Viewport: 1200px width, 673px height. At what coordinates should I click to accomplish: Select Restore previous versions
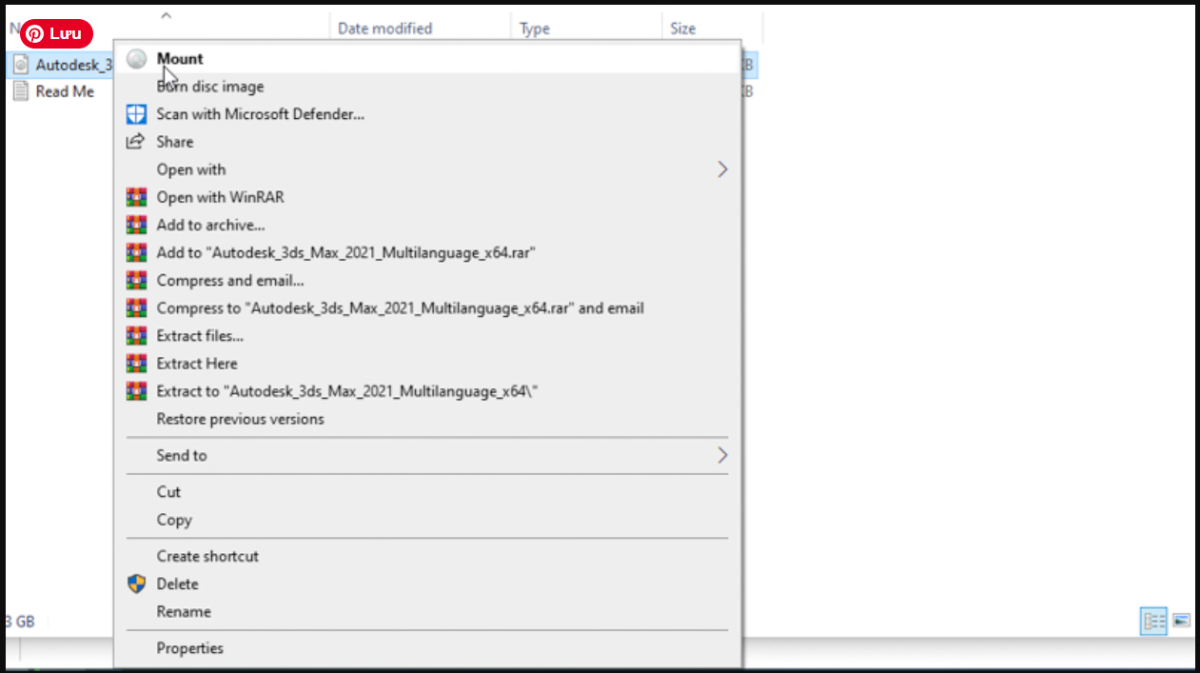point(240,419)
